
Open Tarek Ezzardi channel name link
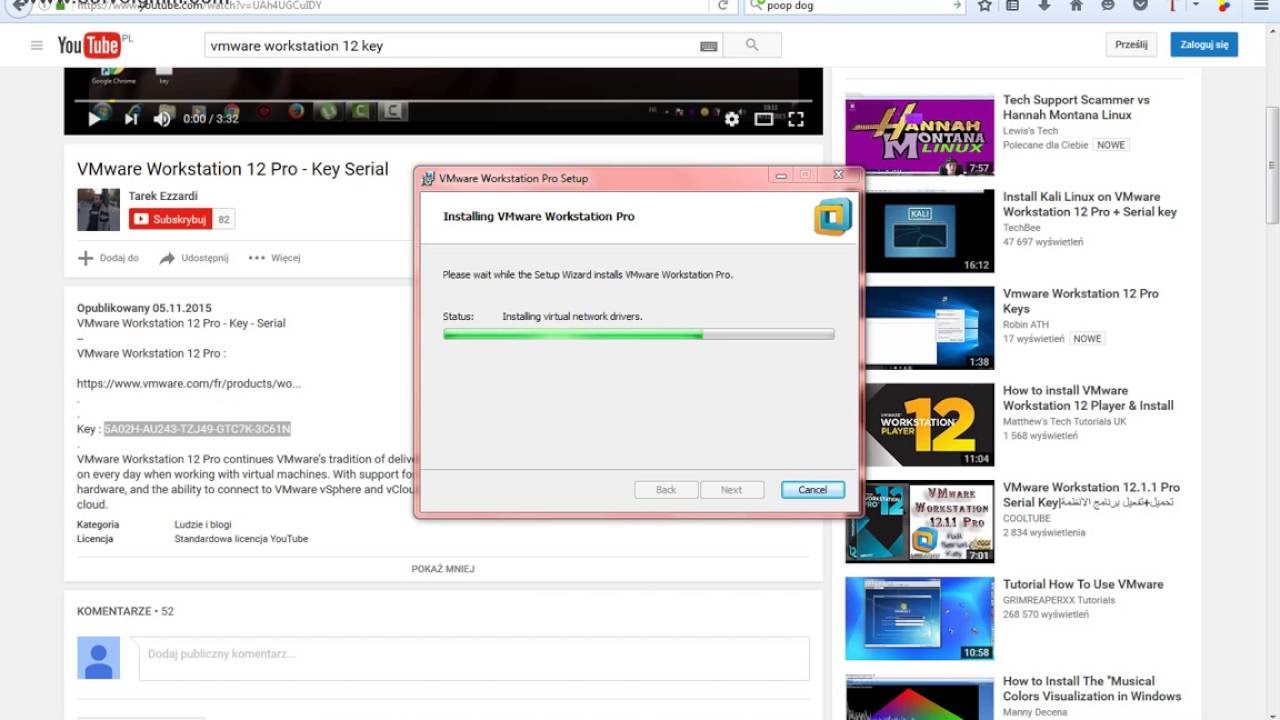[163, 196]
